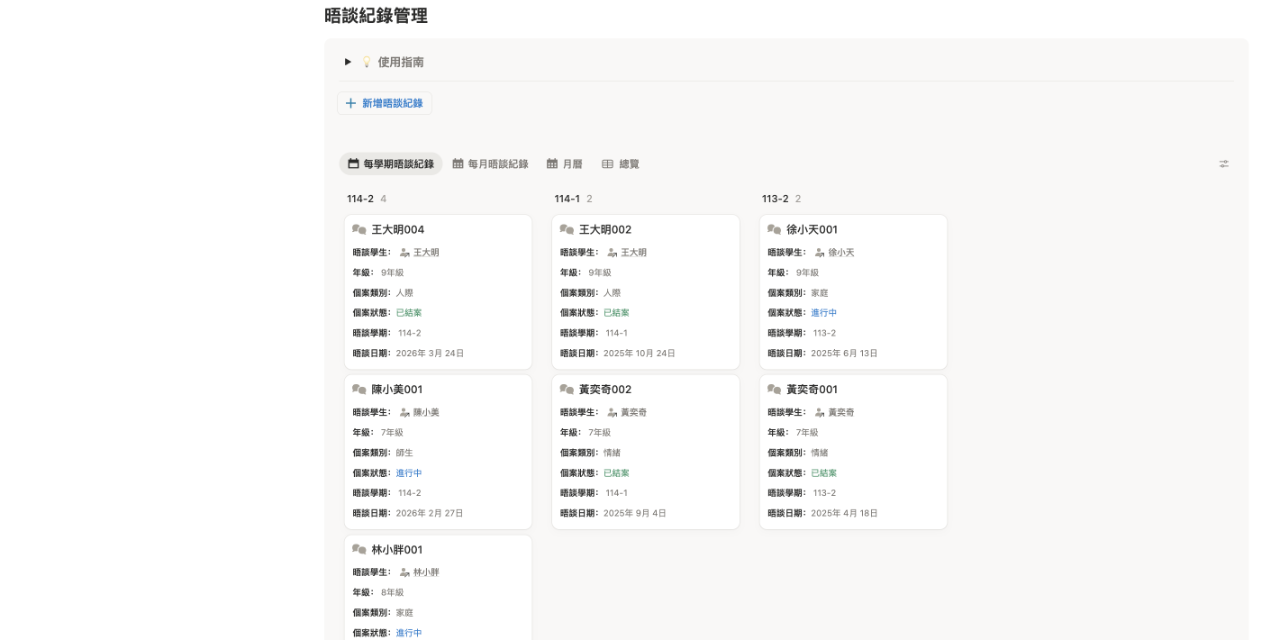
Task: Click the light bulb icon next to 使用指南
Action: tap(364, 61)
